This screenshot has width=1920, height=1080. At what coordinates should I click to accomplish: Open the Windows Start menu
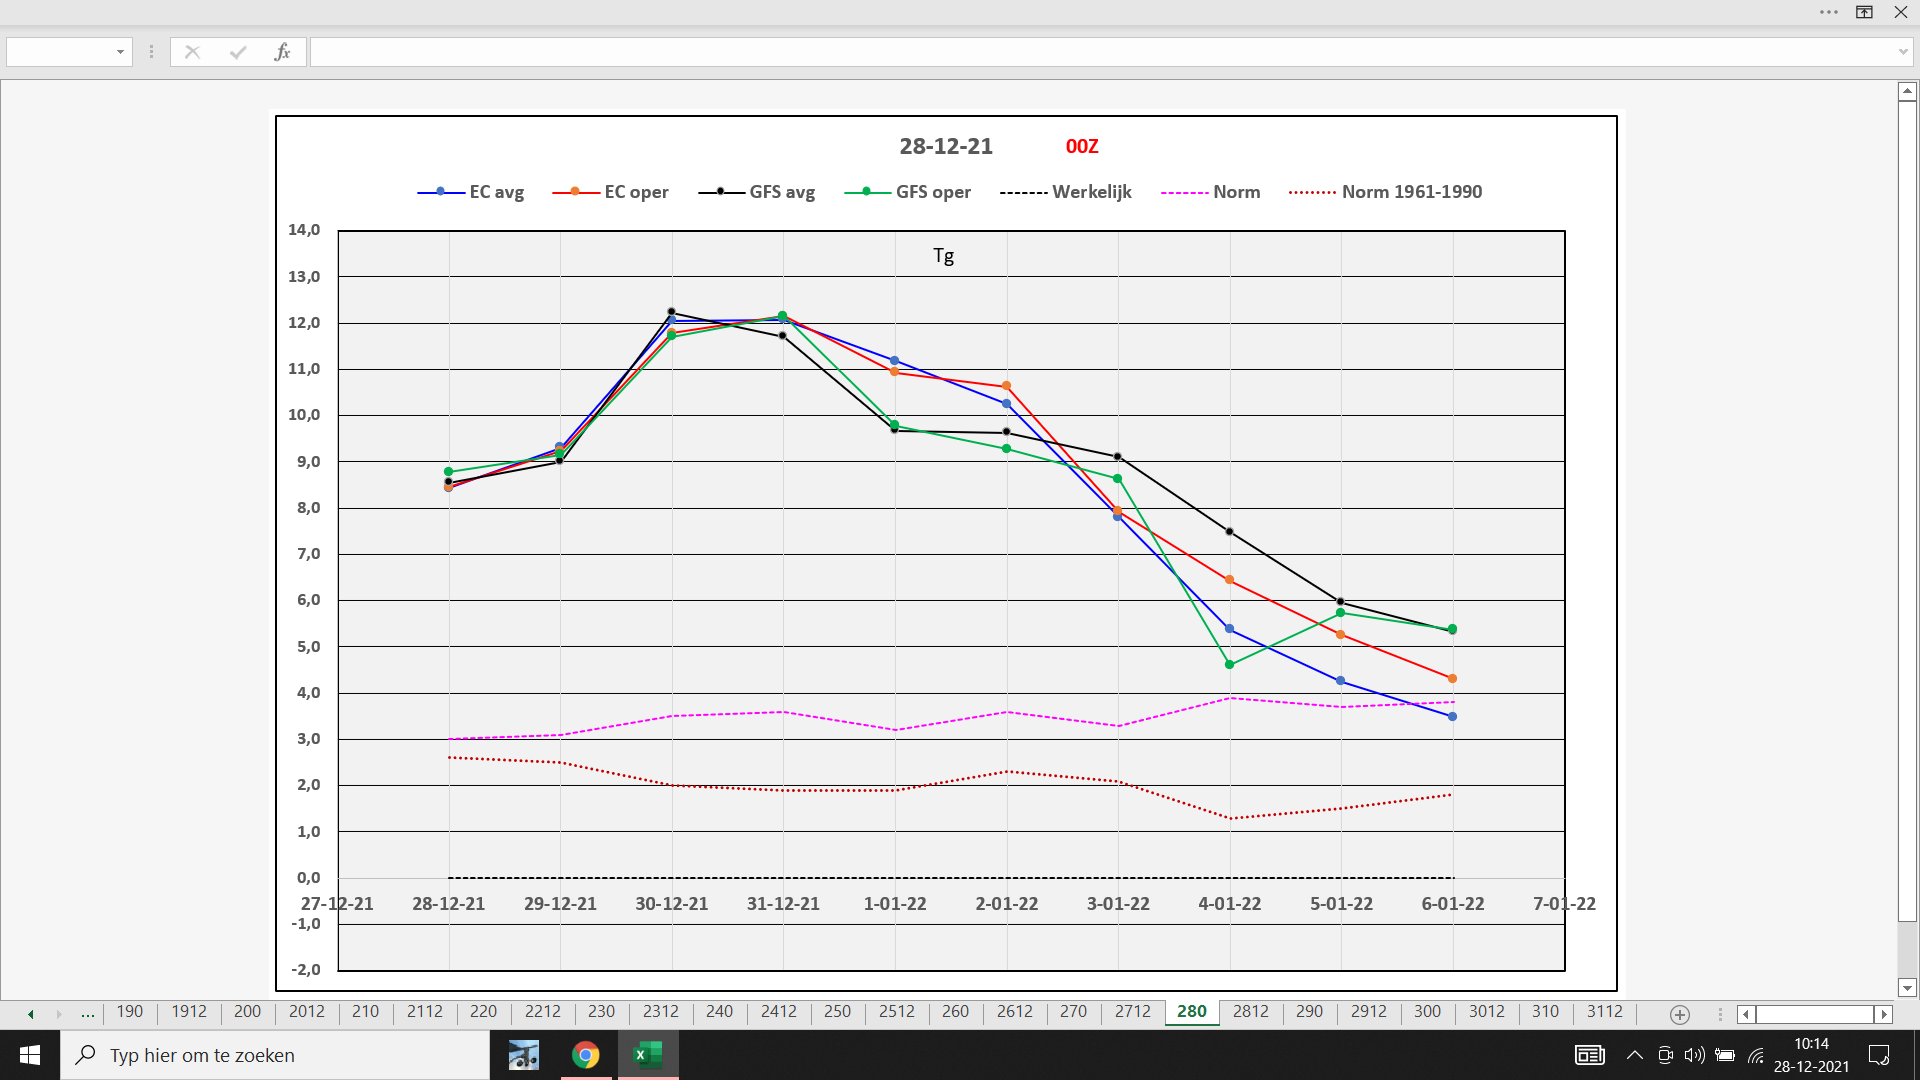click(x=30, y=1055)
